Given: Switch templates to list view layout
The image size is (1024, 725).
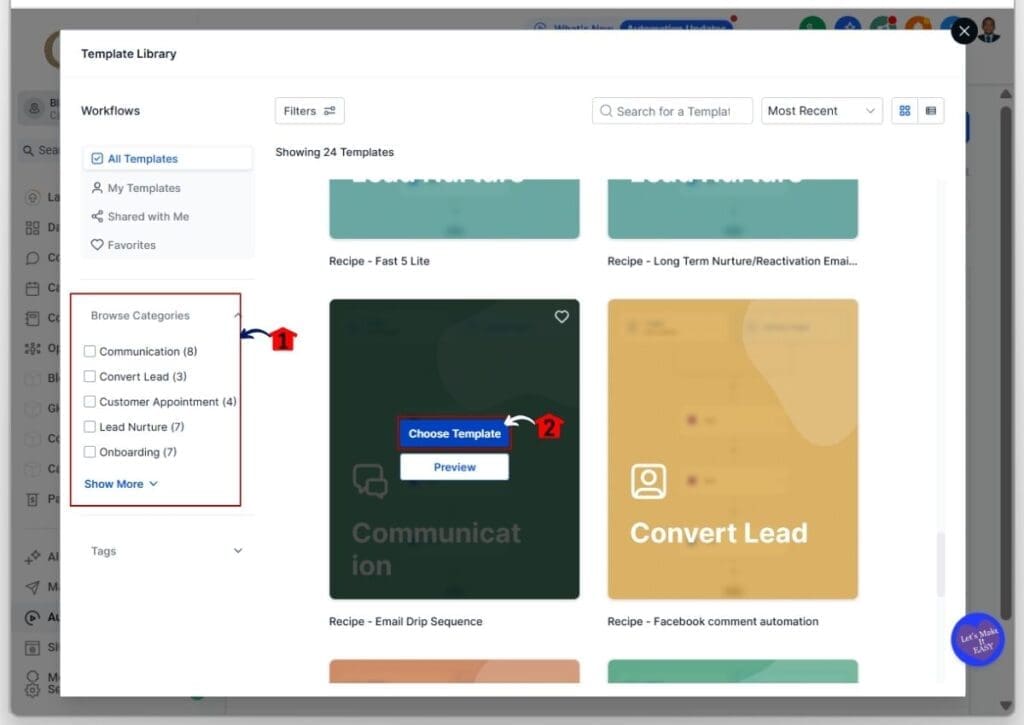Looking at the screenshot, I should [931, 111].
